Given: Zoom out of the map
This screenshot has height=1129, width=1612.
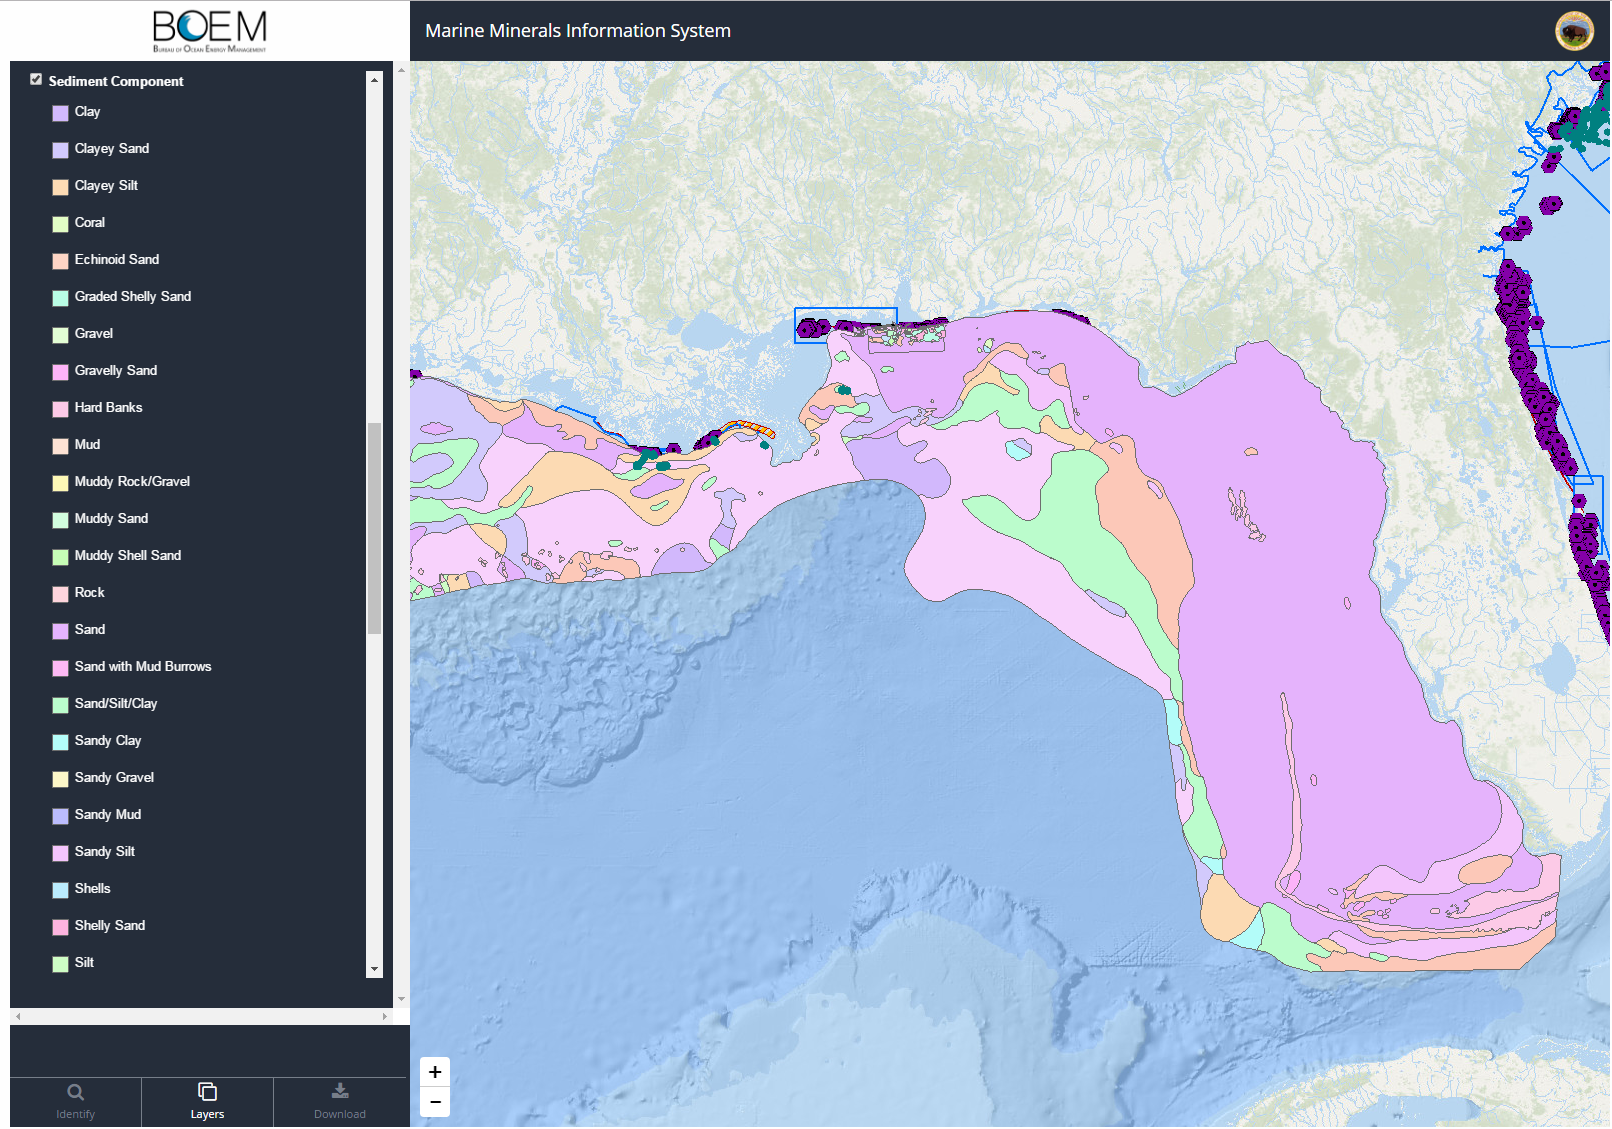Looking at the screenshot, I should pyautogui.click(x=435, y=1103).
